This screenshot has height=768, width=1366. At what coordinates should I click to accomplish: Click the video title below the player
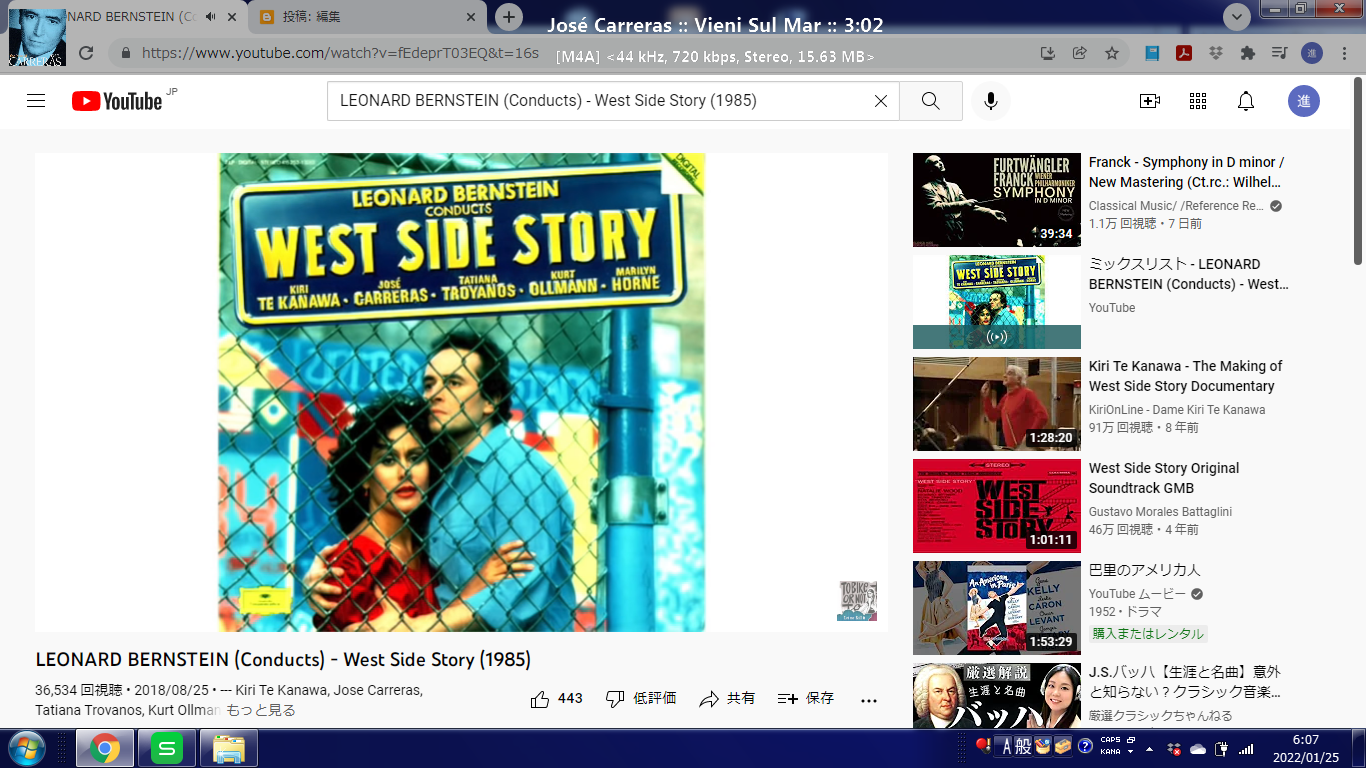point(283,660)
